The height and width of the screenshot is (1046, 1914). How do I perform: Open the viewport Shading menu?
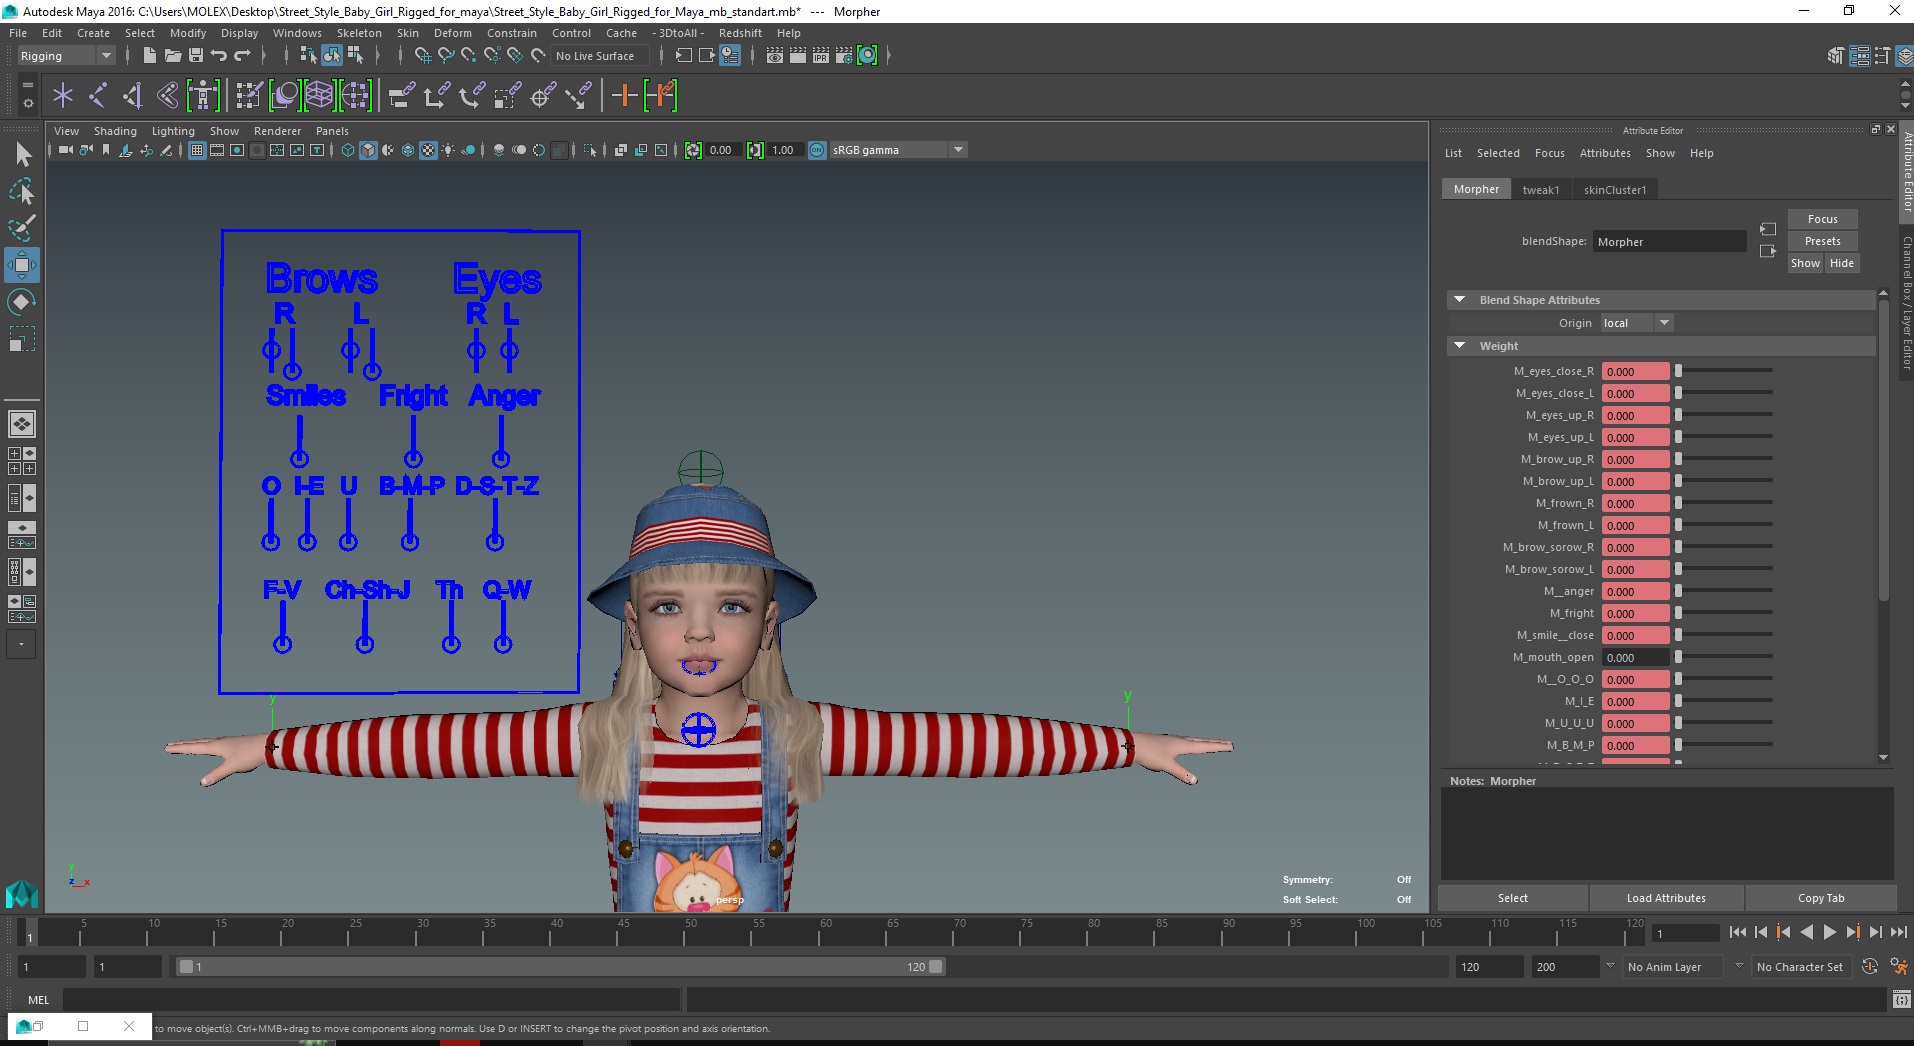coord(115,131)
